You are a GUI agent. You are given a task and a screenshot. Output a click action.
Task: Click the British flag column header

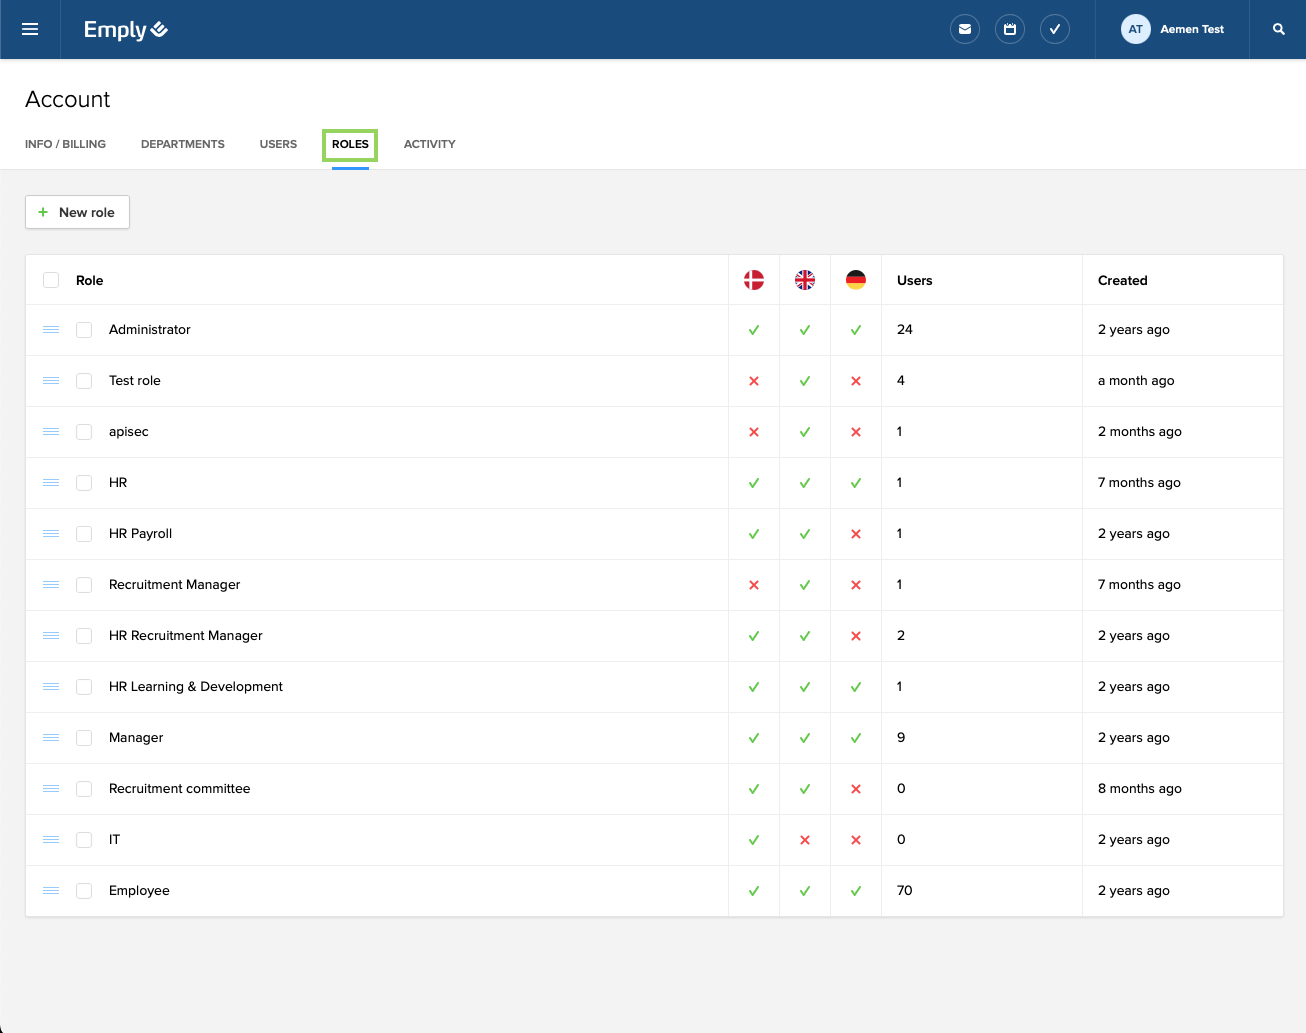[x=804, y=280]
